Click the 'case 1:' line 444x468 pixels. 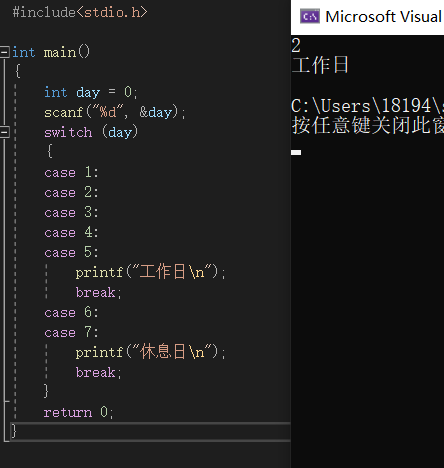click(x=71, y=173)
